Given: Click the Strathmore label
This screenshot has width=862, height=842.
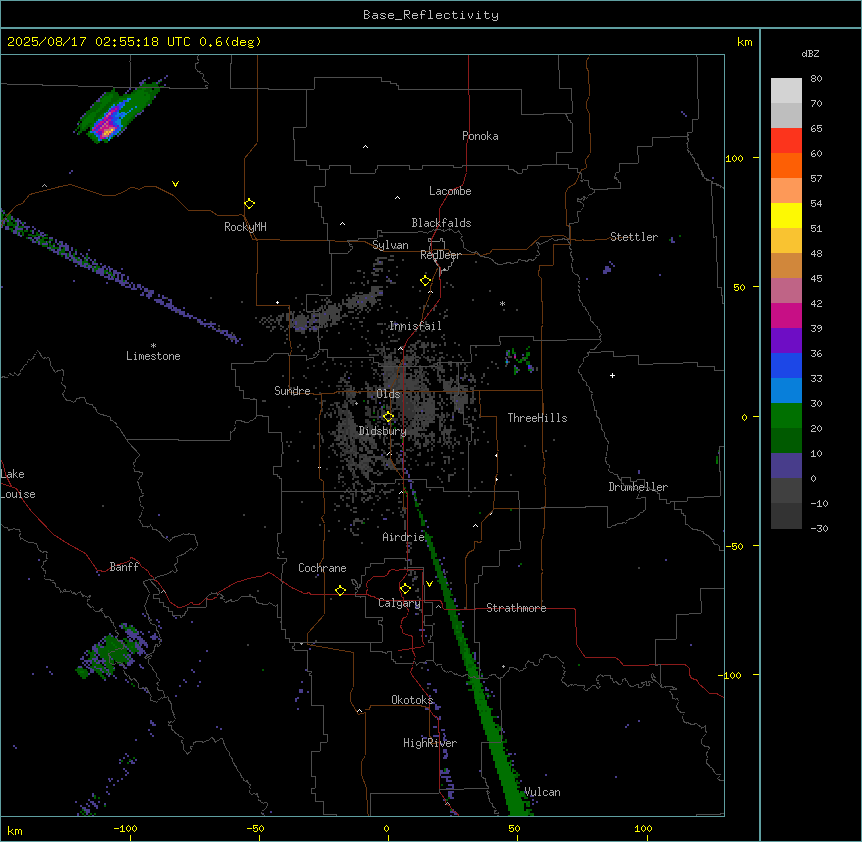Looking at the screenshot, I should (516, 608).
